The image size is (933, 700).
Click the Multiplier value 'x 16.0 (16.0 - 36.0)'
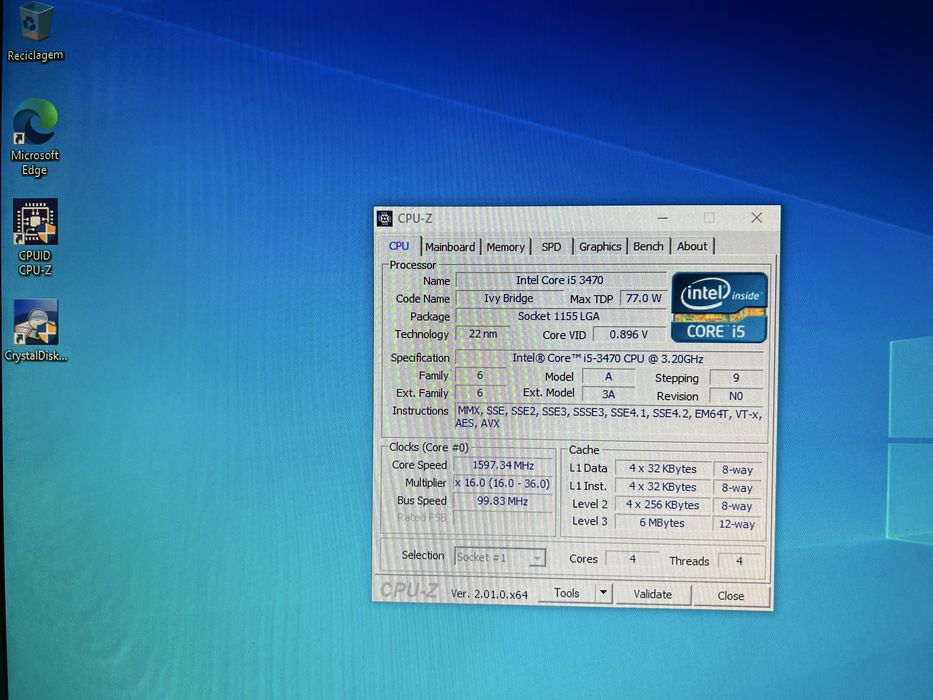(503, 483)
